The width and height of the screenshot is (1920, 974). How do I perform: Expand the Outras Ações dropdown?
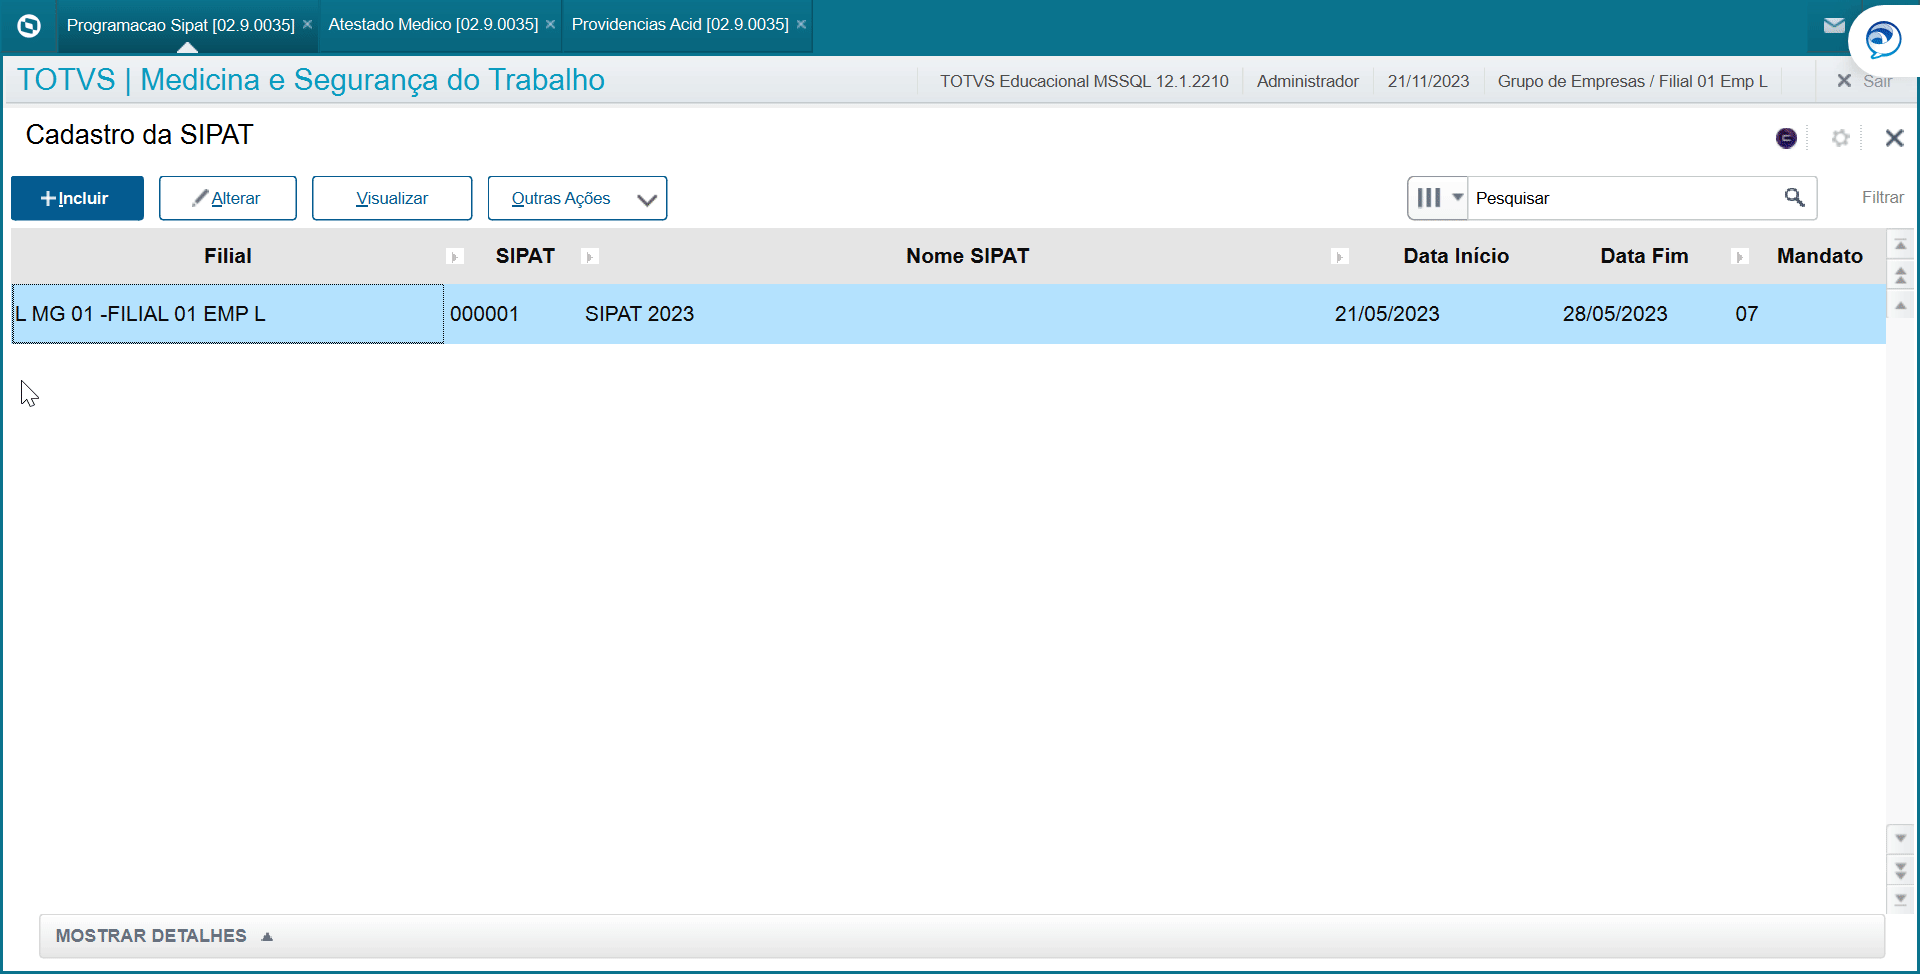tap(577, 198)
